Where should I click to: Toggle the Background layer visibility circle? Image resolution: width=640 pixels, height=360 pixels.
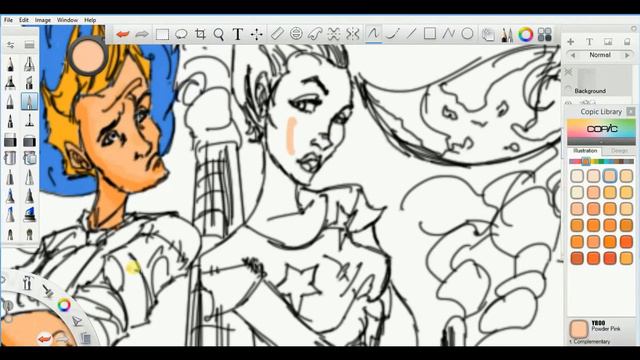pos(568,89)
